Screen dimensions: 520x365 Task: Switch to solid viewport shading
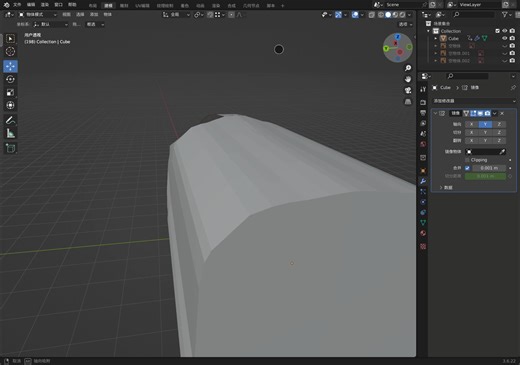click(388, 15)
